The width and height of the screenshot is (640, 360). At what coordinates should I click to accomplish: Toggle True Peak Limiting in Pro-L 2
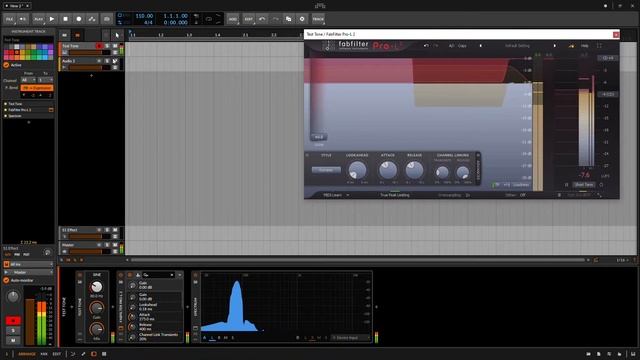click(395, 196)
